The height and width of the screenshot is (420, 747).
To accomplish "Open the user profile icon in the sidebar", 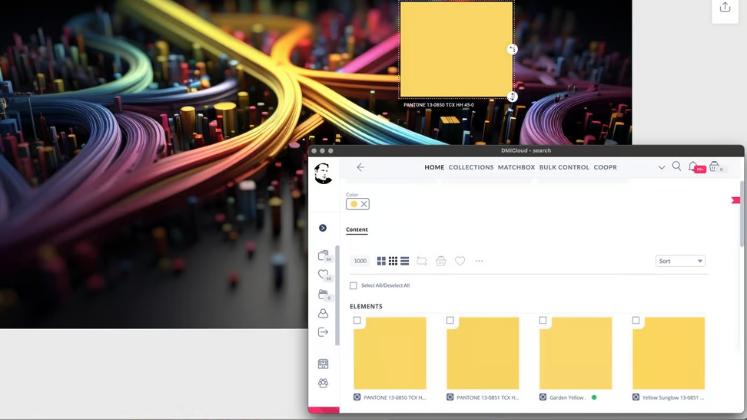I will click(x=323, y=313).
